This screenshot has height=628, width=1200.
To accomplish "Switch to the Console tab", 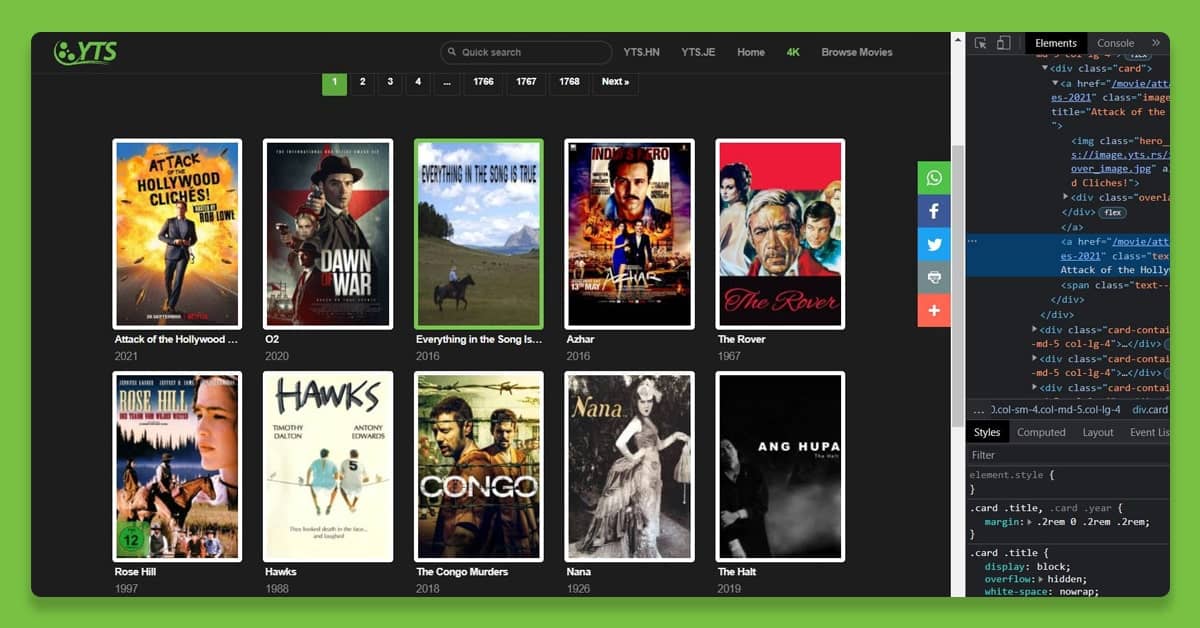I will point(1116,43).
